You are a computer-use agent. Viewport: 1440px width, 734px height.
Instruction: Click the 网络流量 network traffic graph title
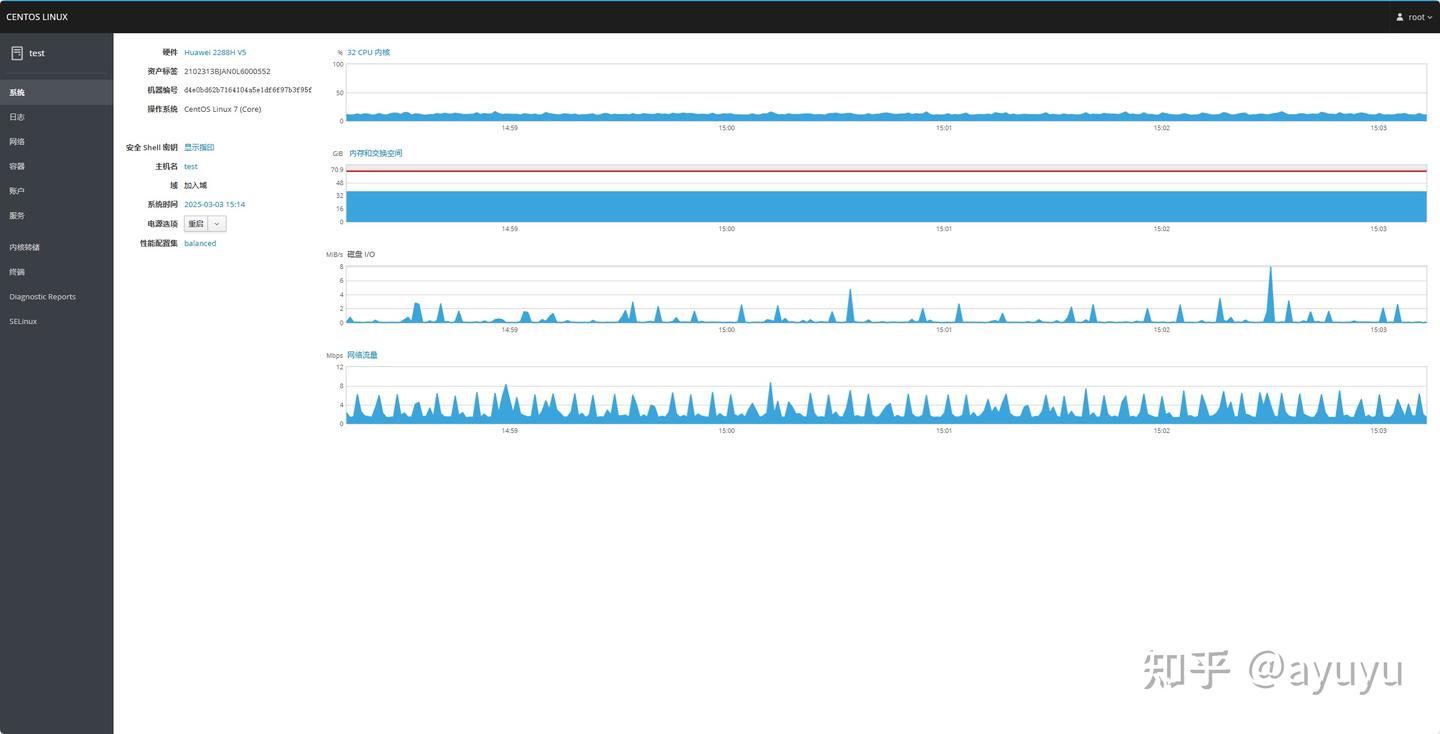click(362, 355)
